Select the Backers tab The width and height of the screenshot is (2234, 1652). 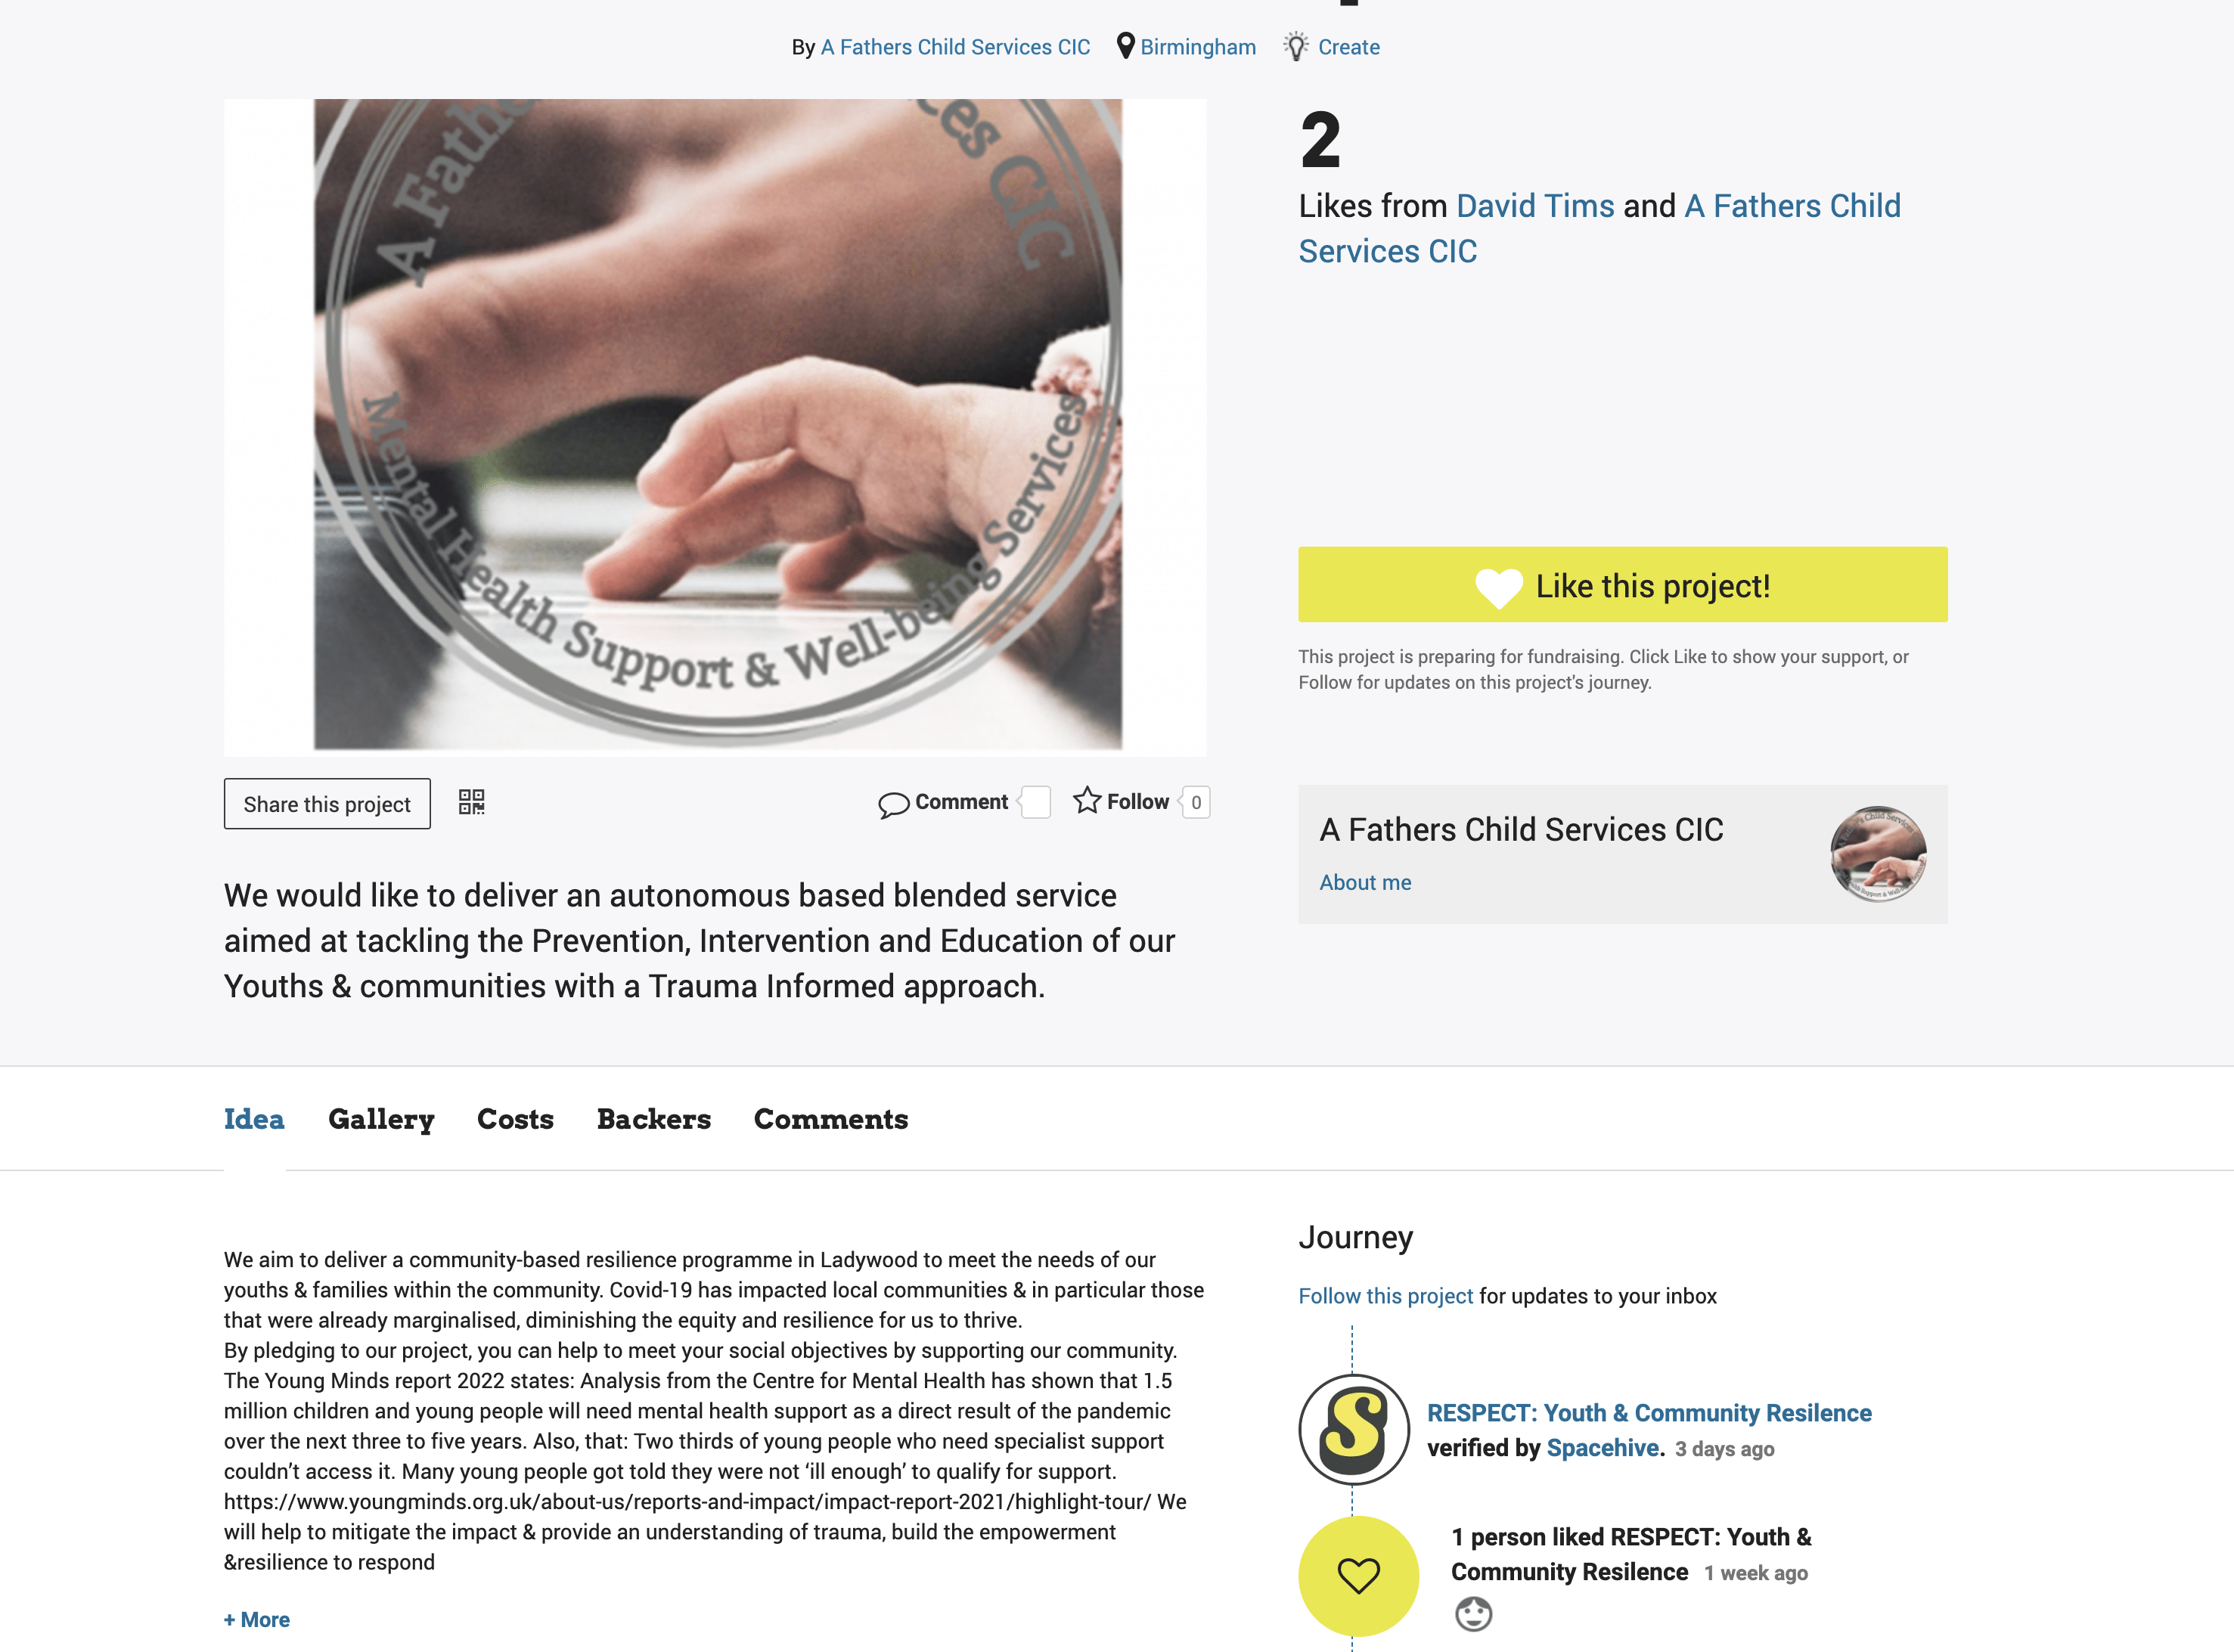(x=654, y=1119)
